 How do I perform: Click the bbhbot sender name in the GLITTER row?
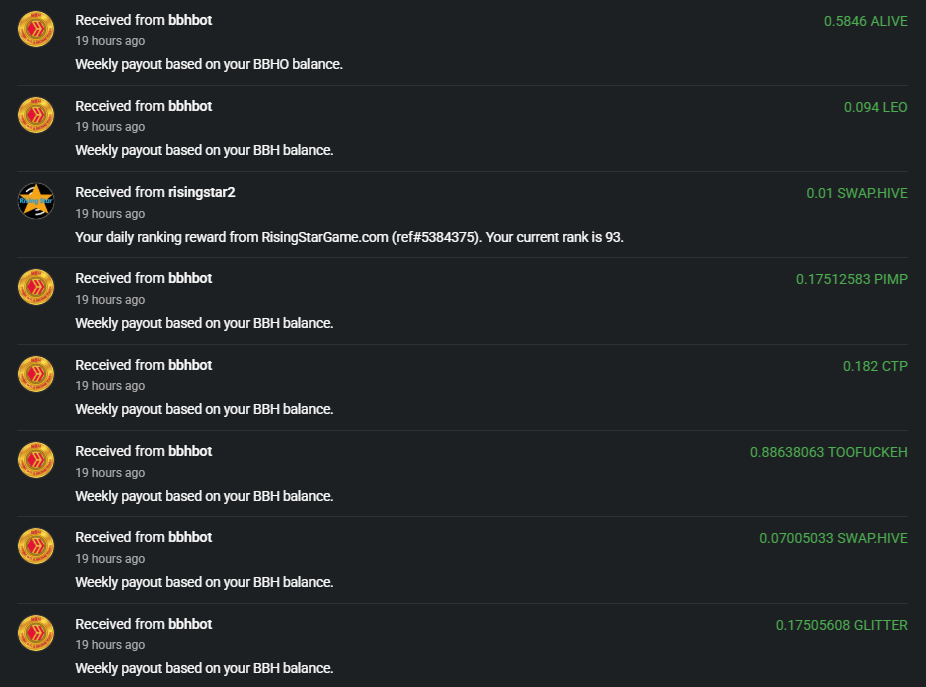click(x=190, y=624)
